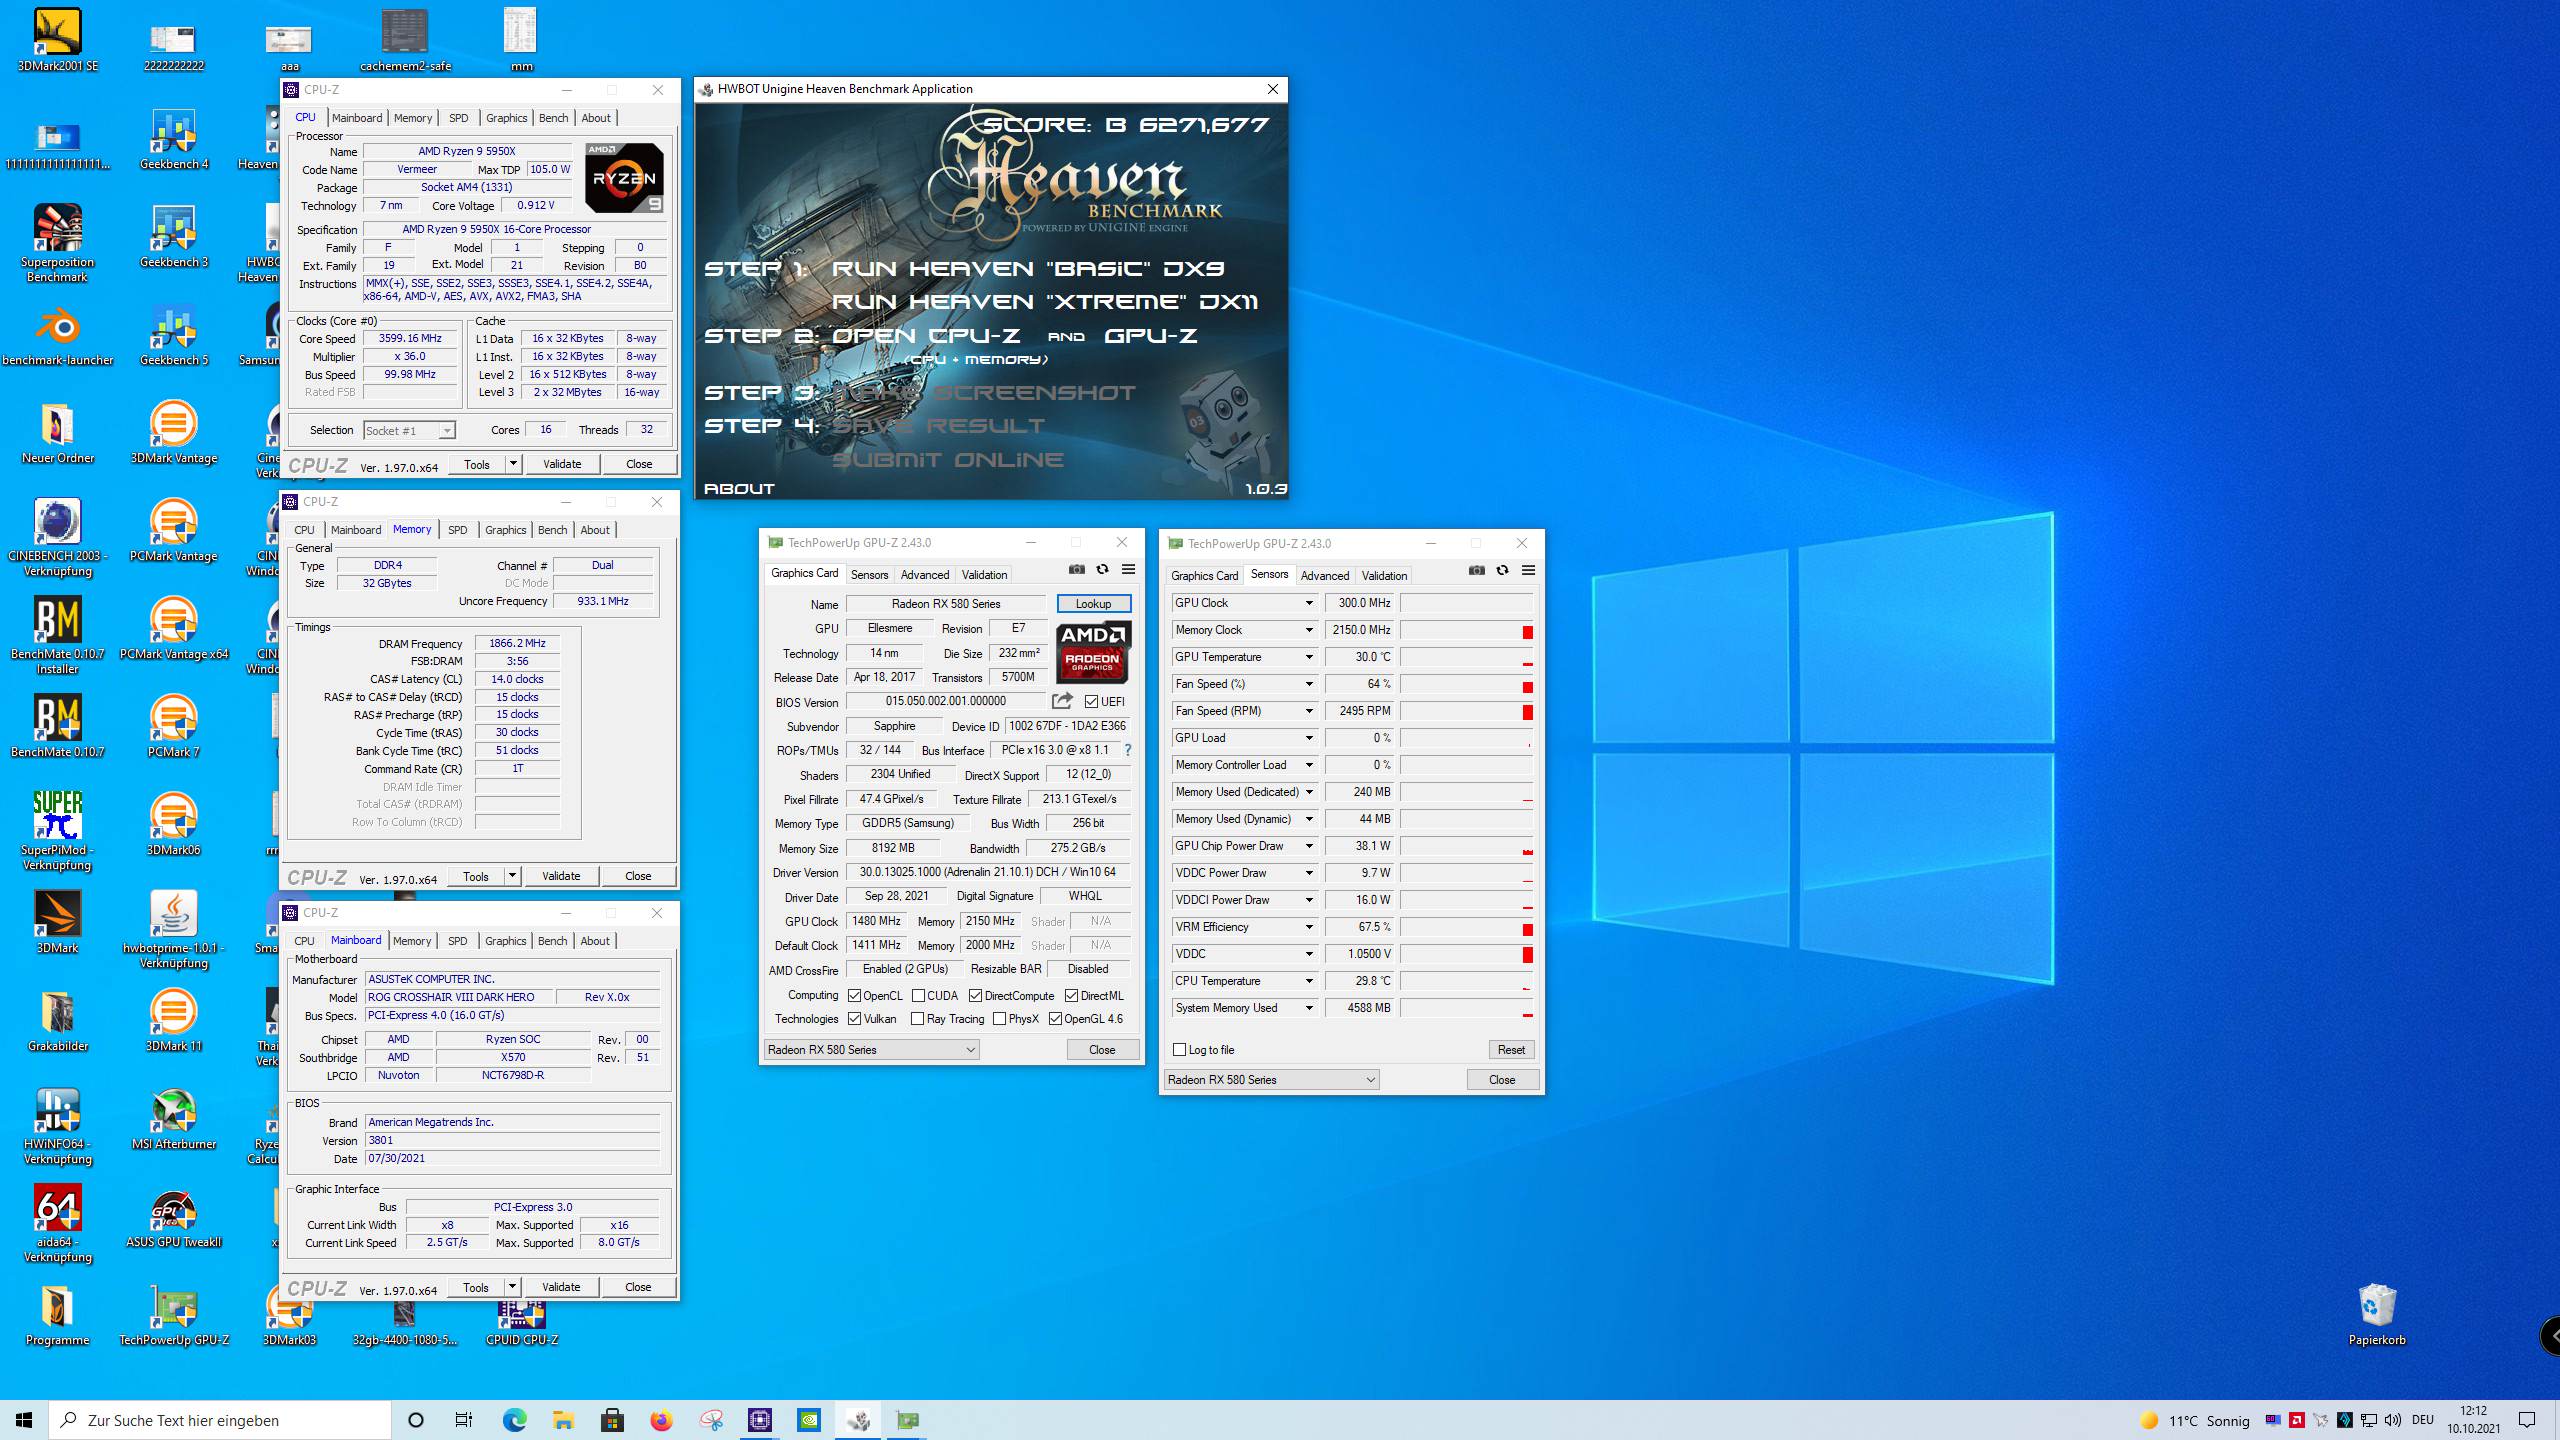Open benchmark-launcher Blender icon
2560x1440 pixels.
coord(57,336)
